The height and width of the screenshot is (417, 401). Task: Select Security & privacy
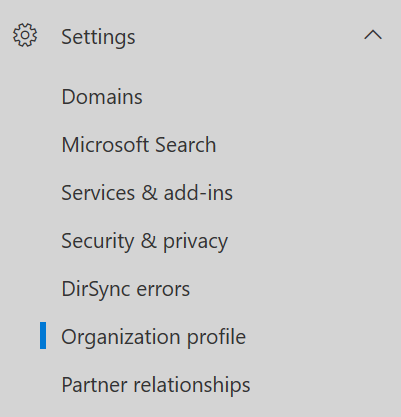(x=145, y=242)
